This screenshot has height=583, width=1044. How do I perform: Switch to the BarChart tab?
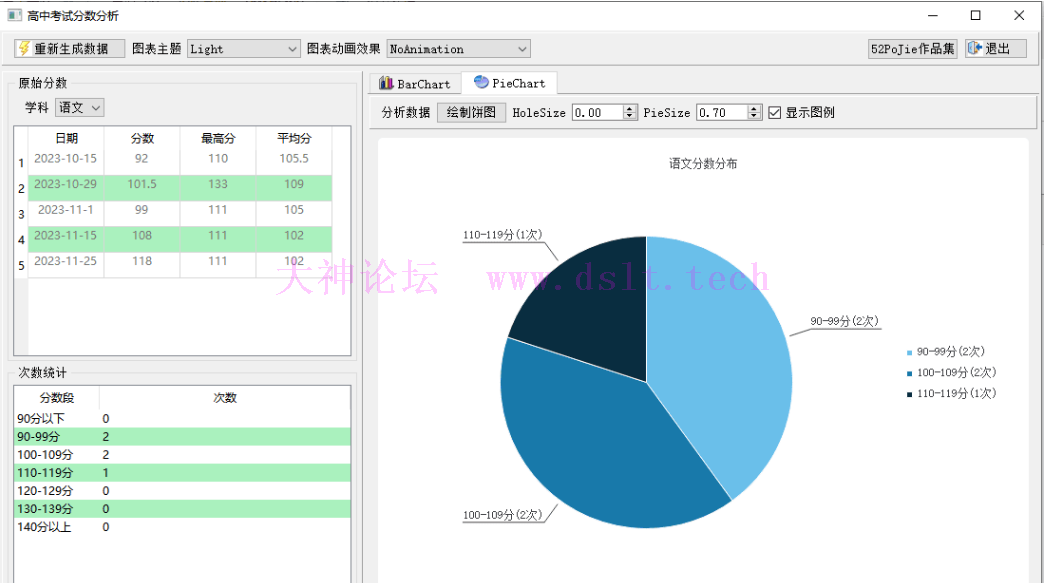[x=414, y=84]
